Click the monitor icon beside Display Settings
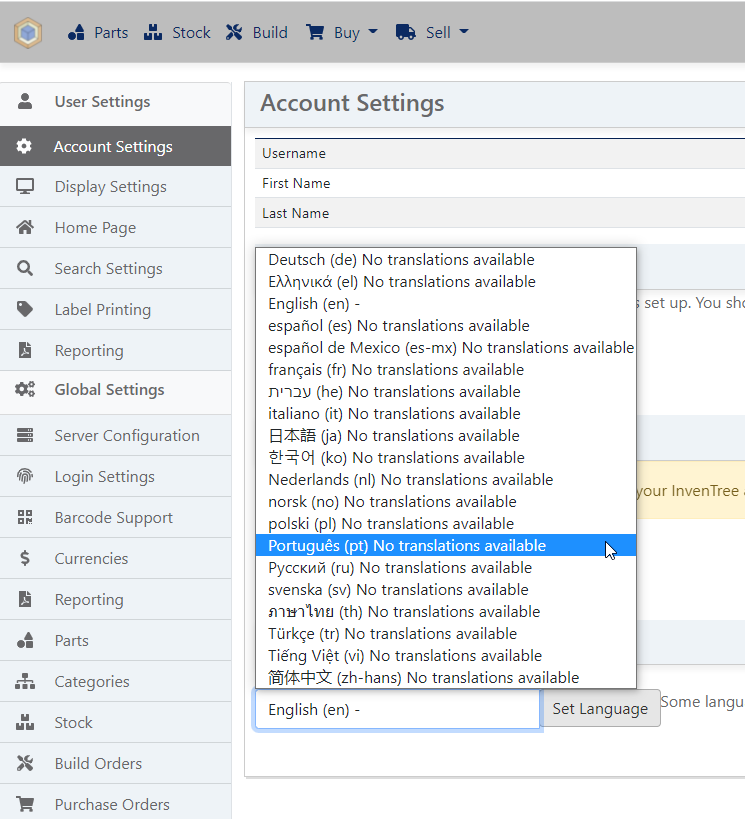The image size is (745, 819). click(27, 187)
